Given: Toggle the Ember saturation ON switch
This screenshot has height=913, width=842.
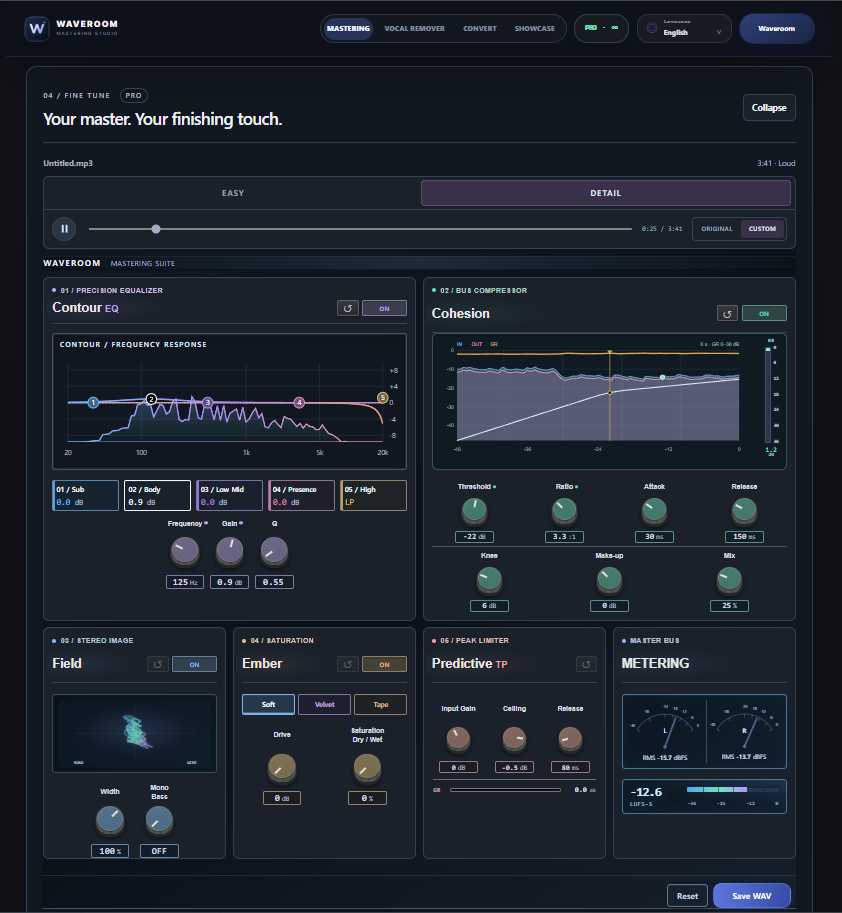Looking at the screenshot, I should tap(384, 664).
